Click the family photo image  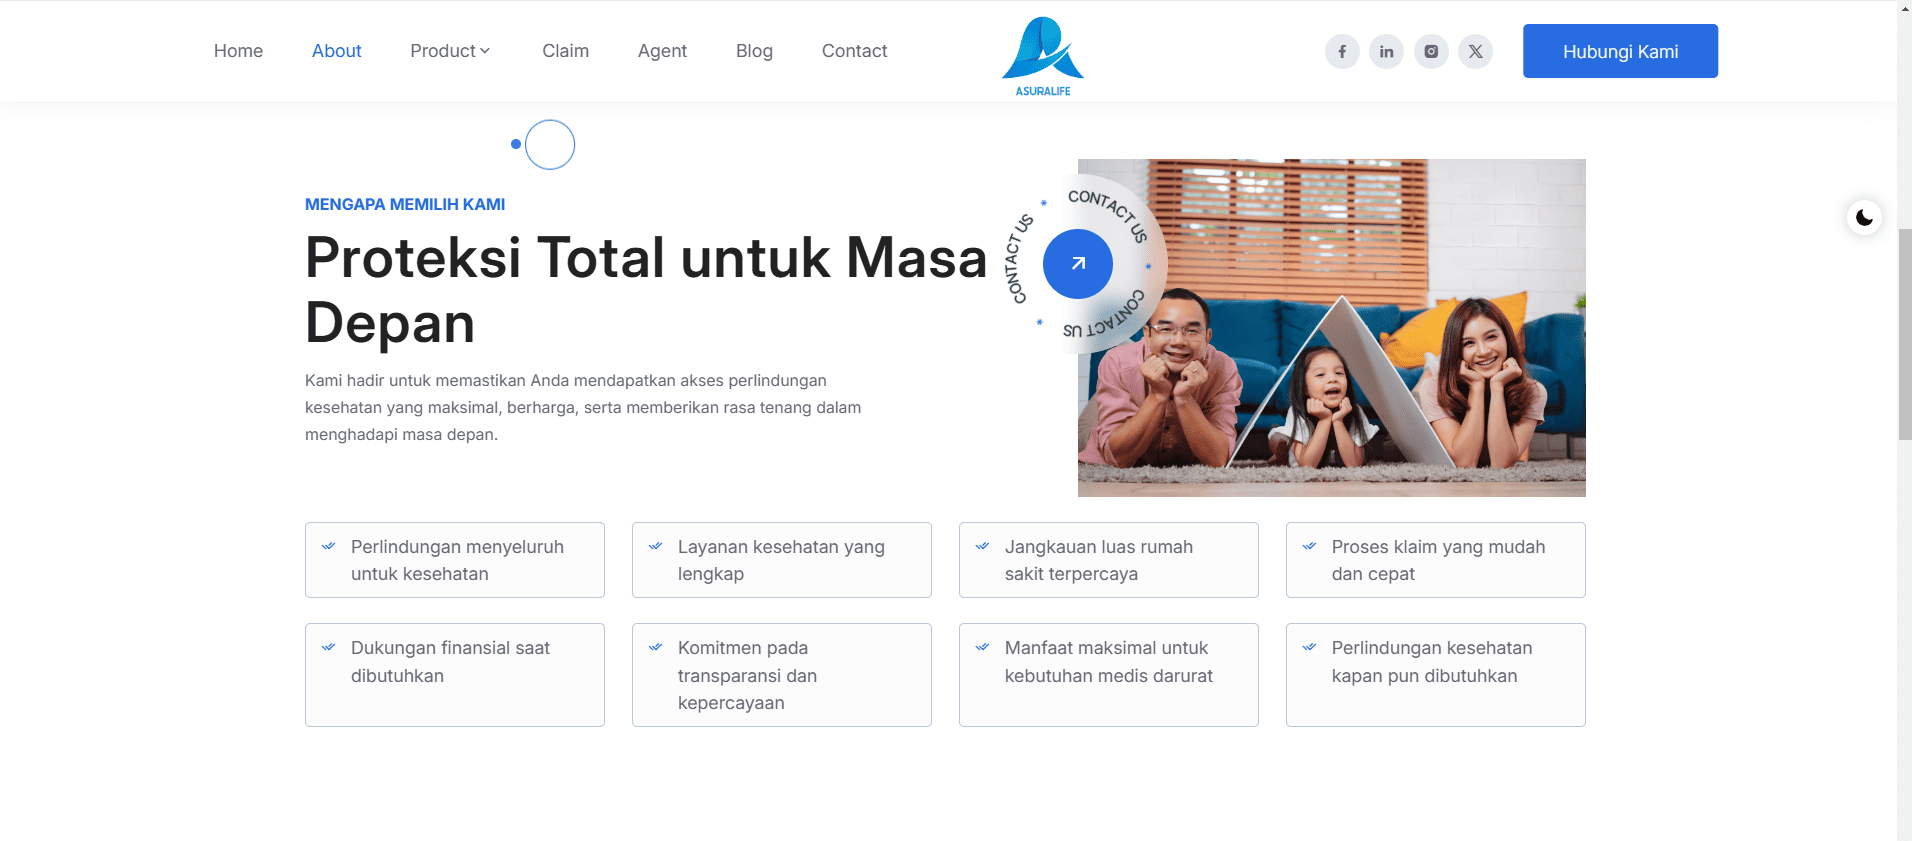[1331, 328]
